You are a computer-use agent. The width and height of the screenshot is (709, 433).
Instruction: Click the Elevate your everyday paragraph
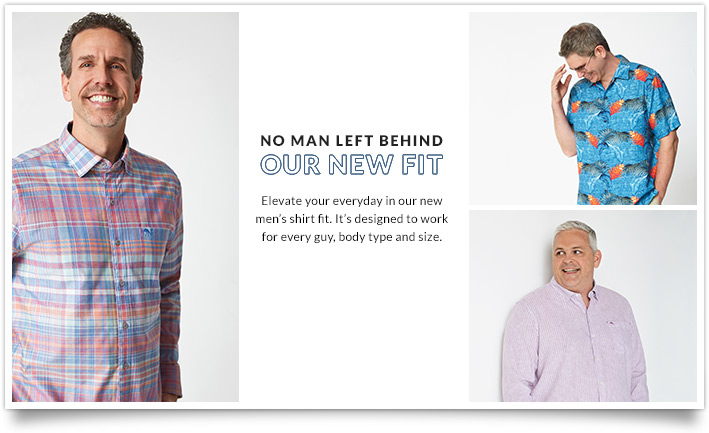pos(352,219)
